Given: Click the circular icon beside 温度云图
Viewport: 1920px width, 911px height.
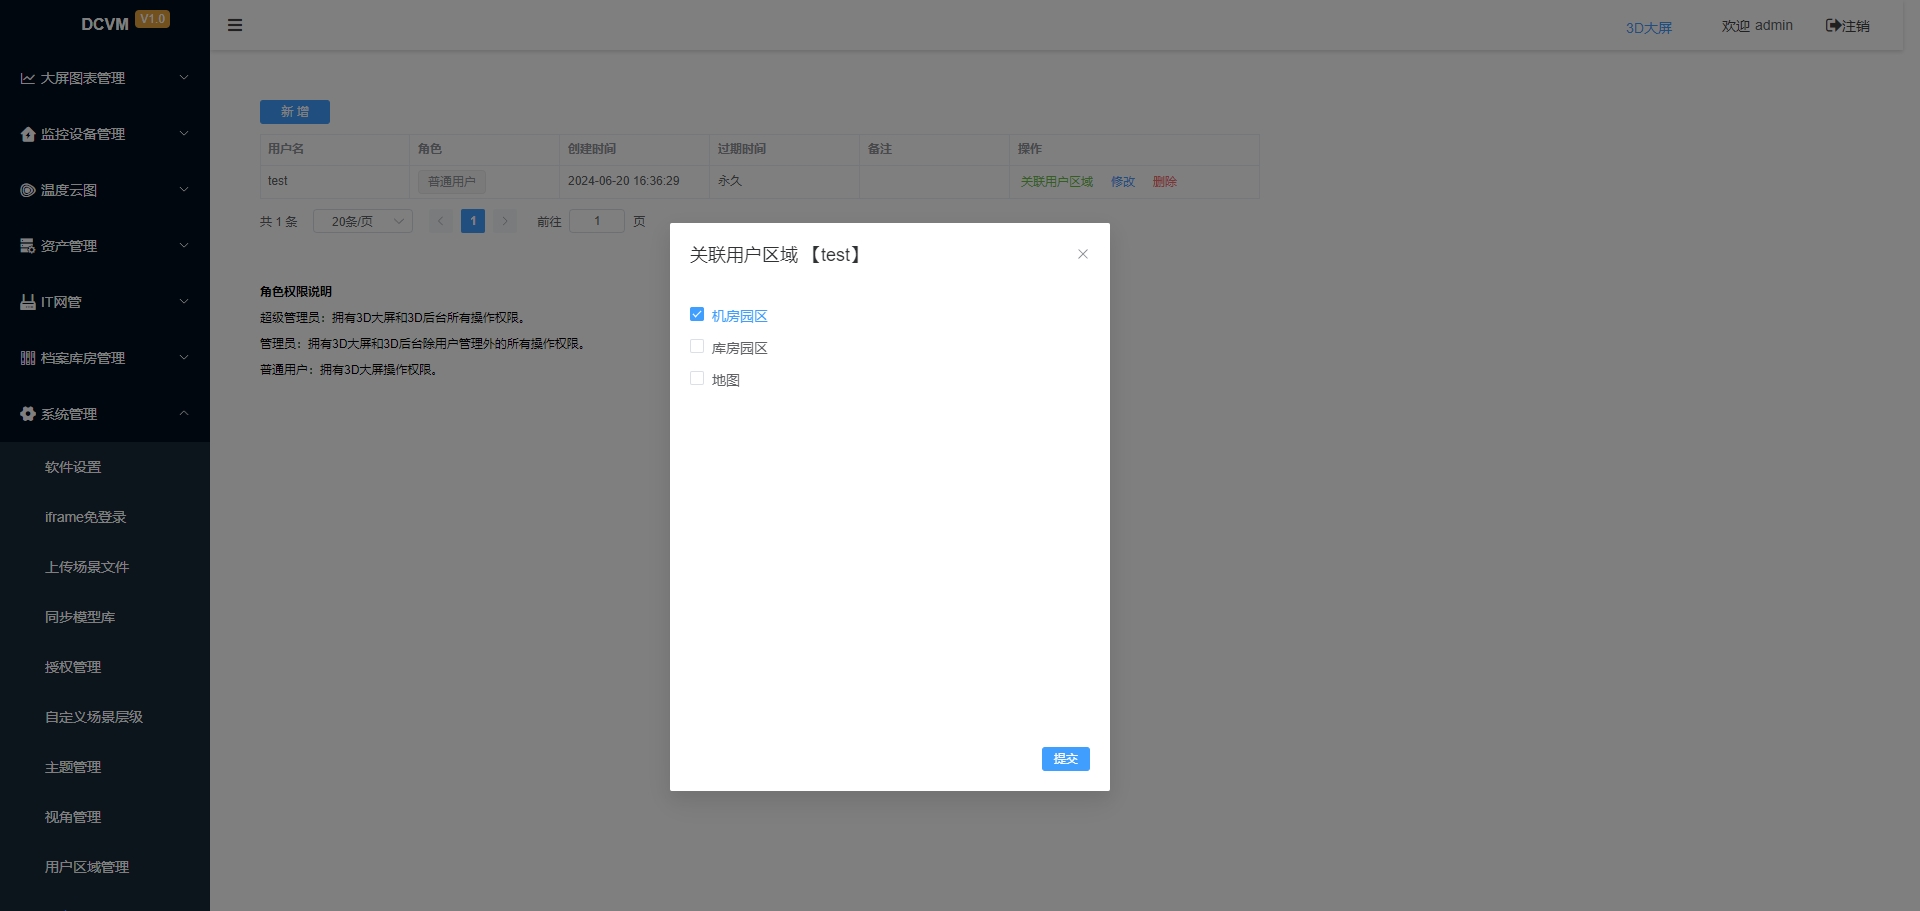Looking at the screenshot, I should (28, 190).
